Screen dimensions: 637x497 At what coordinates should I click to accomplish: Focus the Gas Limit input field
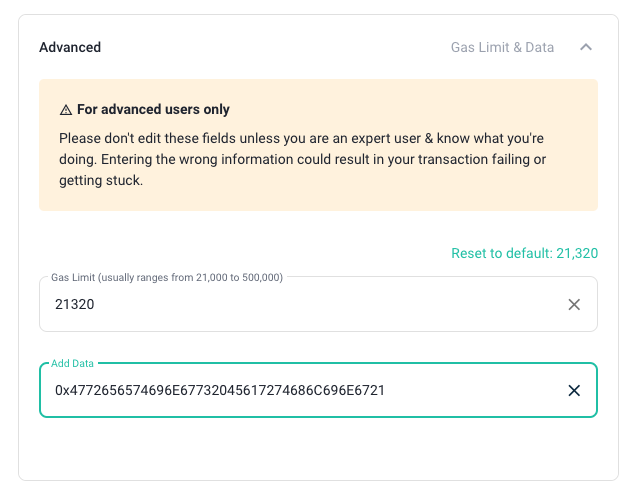pos(318,304)
